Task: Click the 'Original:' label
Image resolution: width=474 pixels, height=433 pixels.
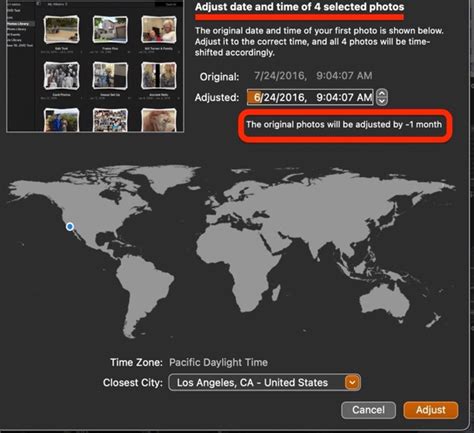Action: click(219, 77)
